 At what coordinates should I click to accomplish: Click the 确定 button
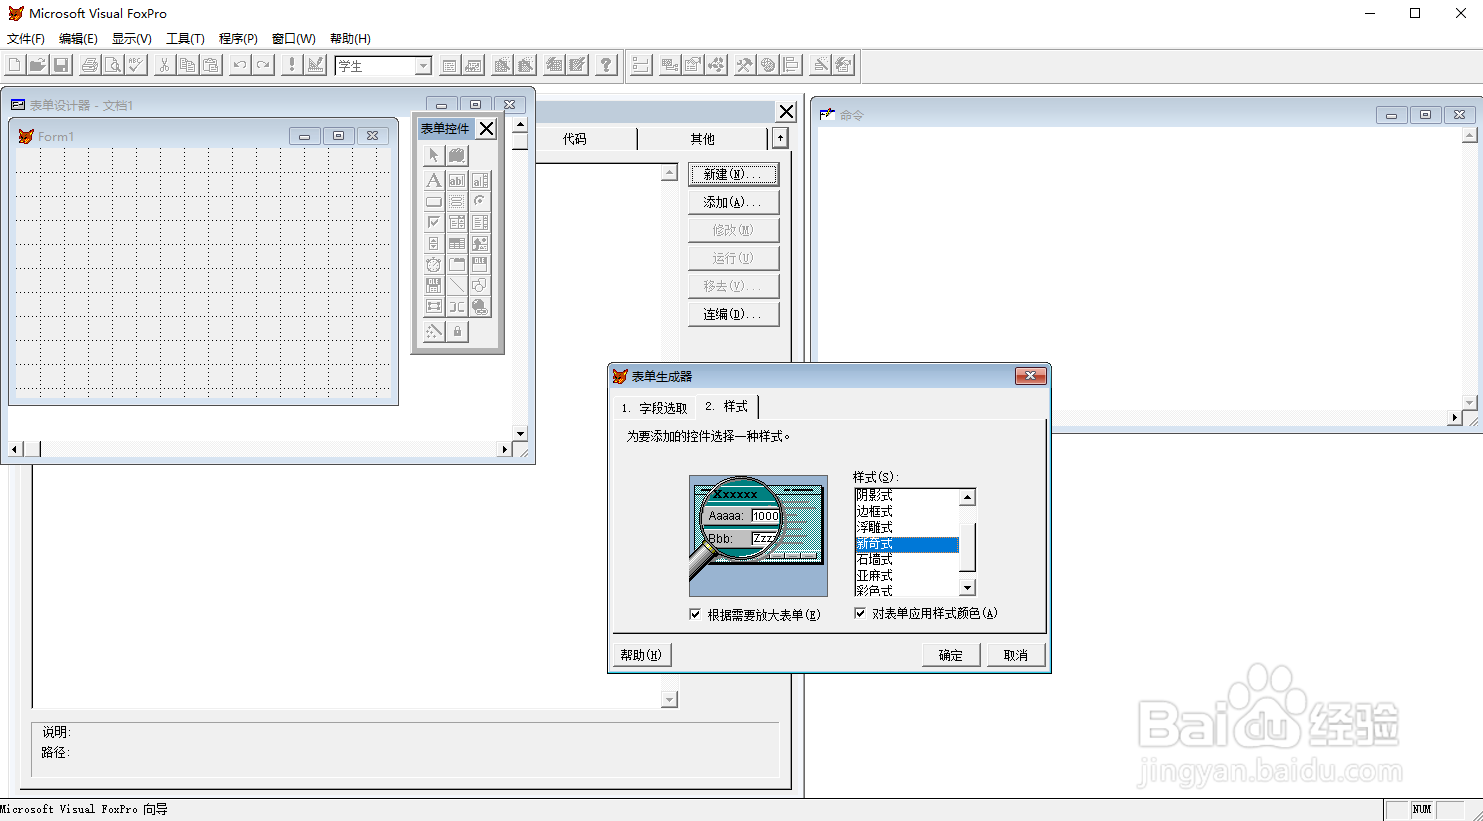(x=951, y=655)
